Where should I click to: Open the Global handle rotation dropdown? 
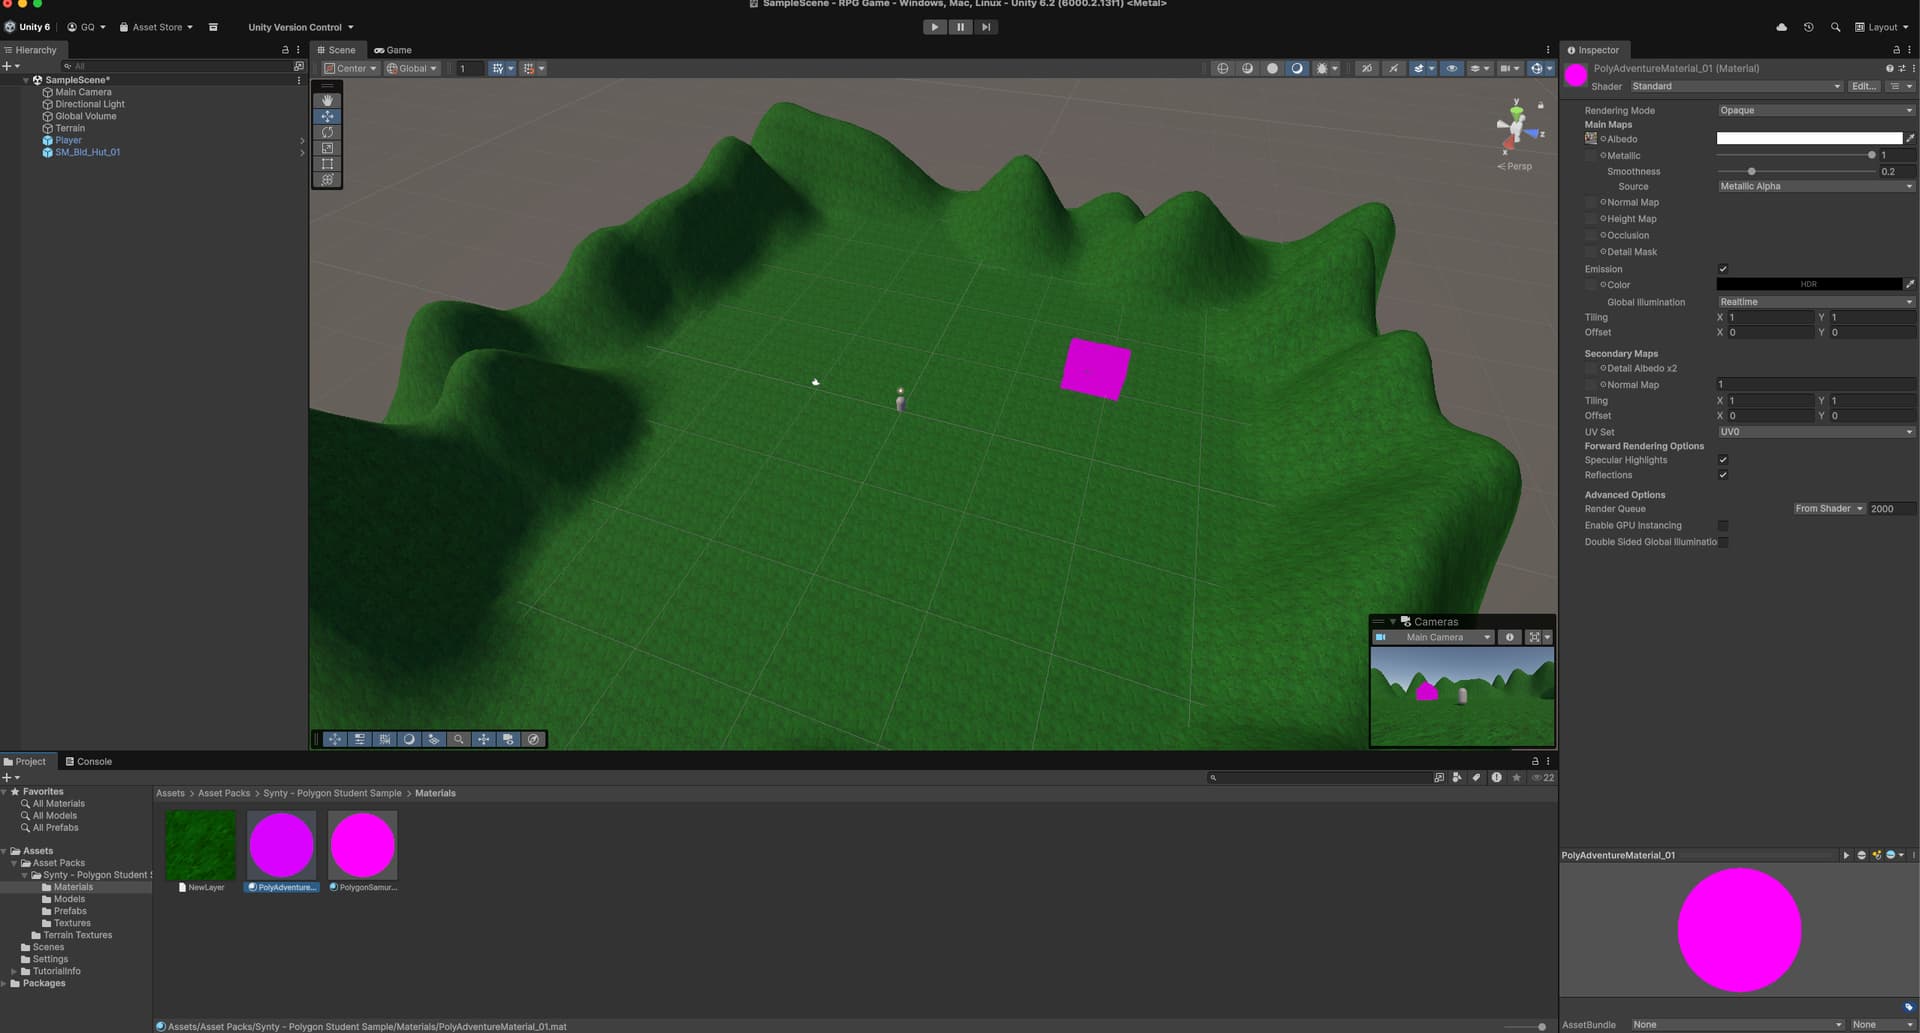[412, 69]
